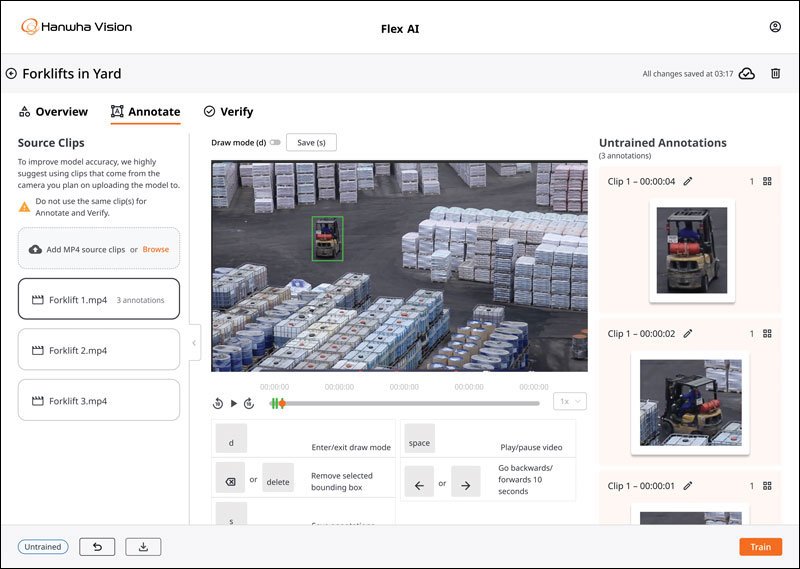Viewport: 800px width, 569px height.
Task: Click the 'Play/pause video' label
Action: pyautogui.click(x=531, y=447)
